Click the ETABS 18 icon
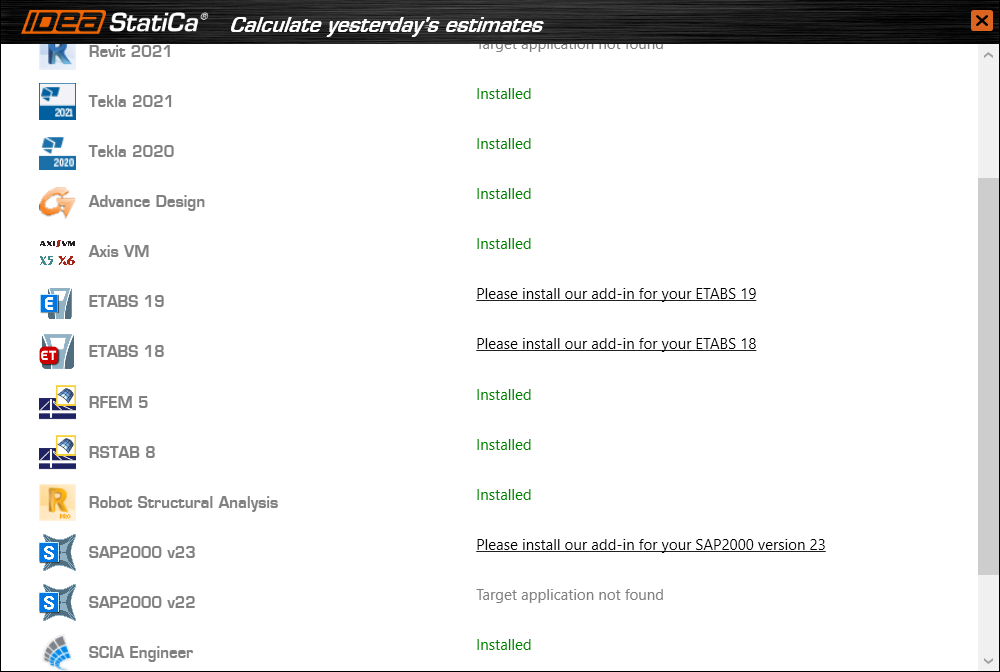The width and height of the screenshot is (1000, 672). click(57, 352)
